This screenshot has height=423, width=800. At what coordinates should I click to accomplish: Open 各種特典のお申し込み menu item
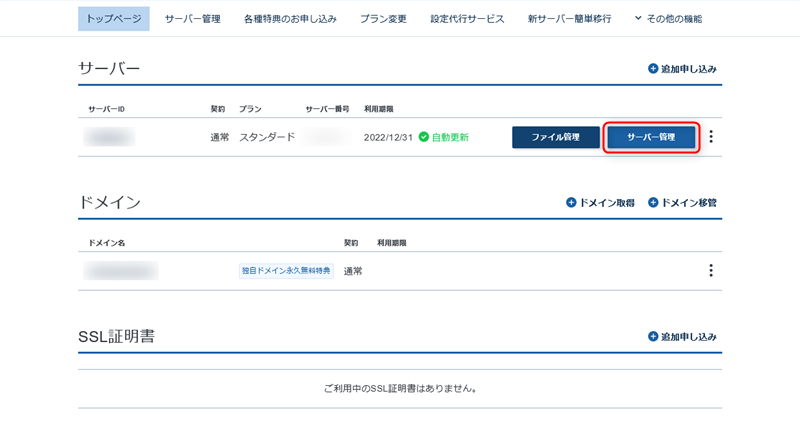[x=290, y=19]
